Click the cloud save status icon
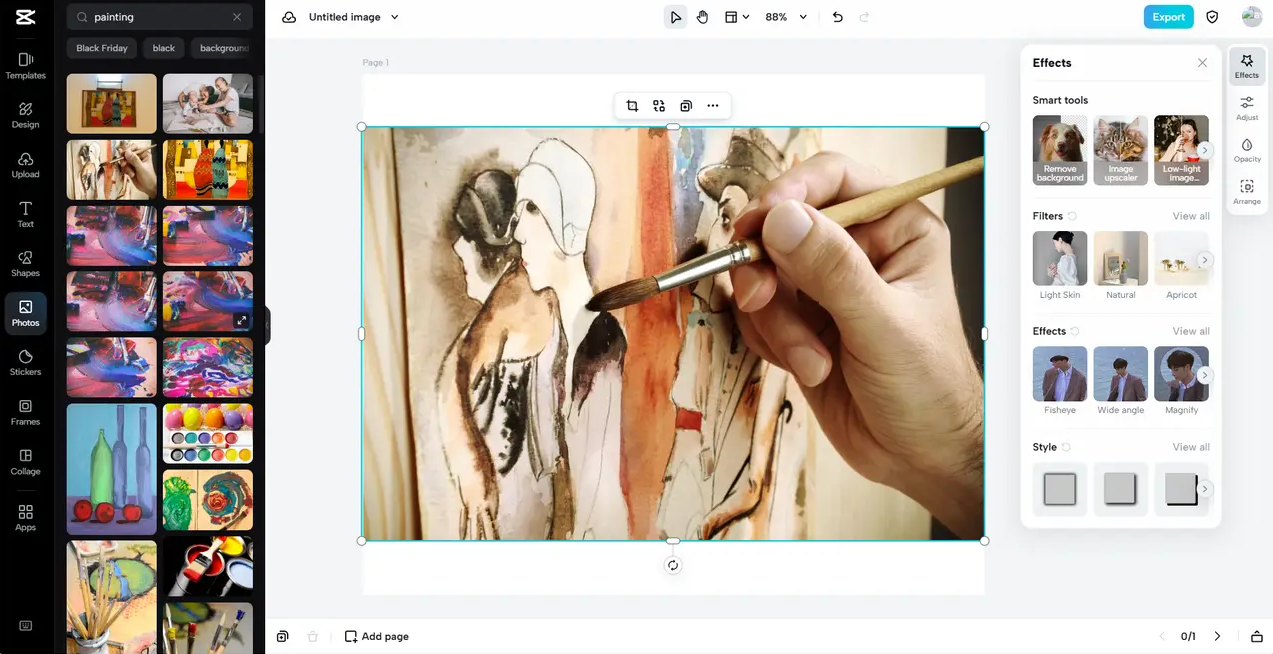This screenshot has width=1273, height=654. [x=289, y=17]
